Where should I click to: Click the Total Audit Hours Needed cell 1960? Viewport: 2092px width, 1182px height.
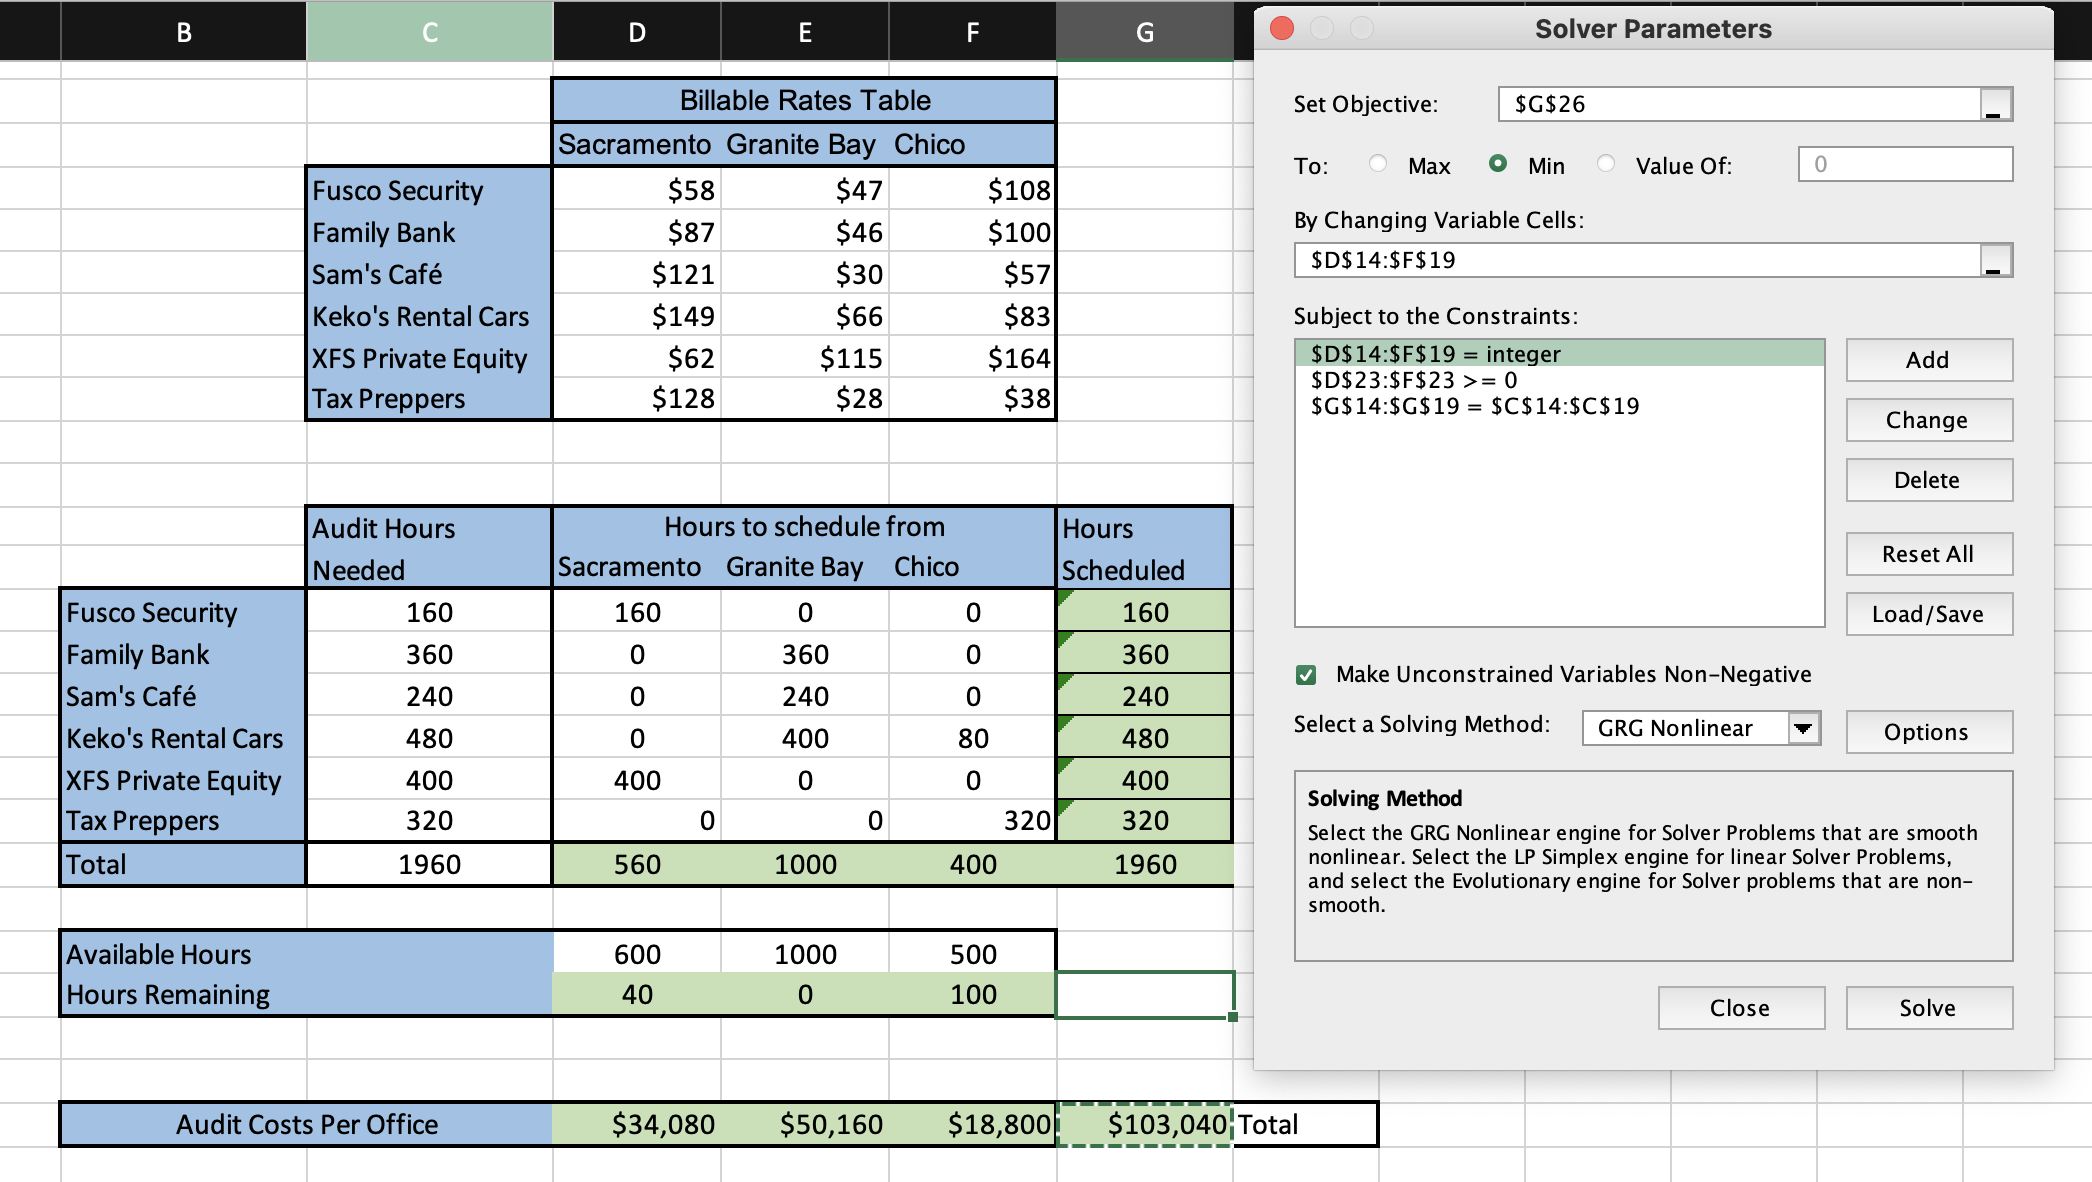430,864
